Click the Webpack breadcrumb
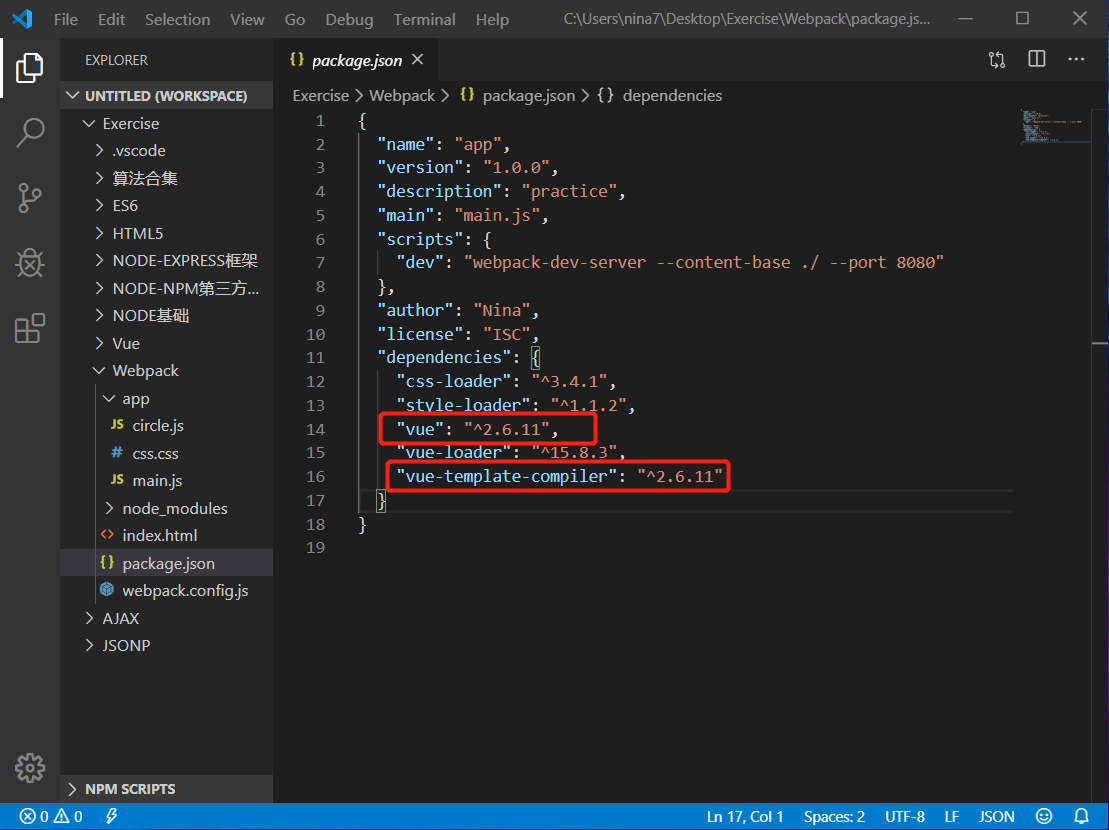 [402, 95]
